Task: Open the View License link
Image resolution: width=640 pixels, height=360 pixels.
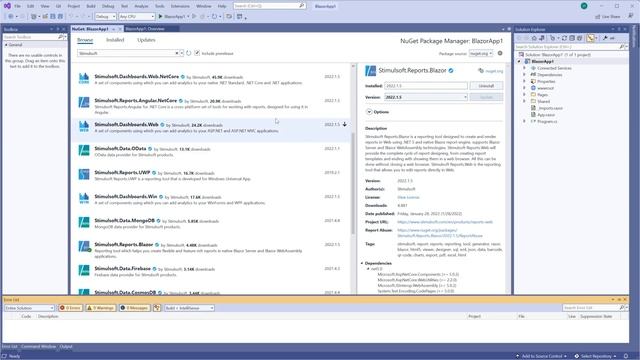Action: pos(408,198)
